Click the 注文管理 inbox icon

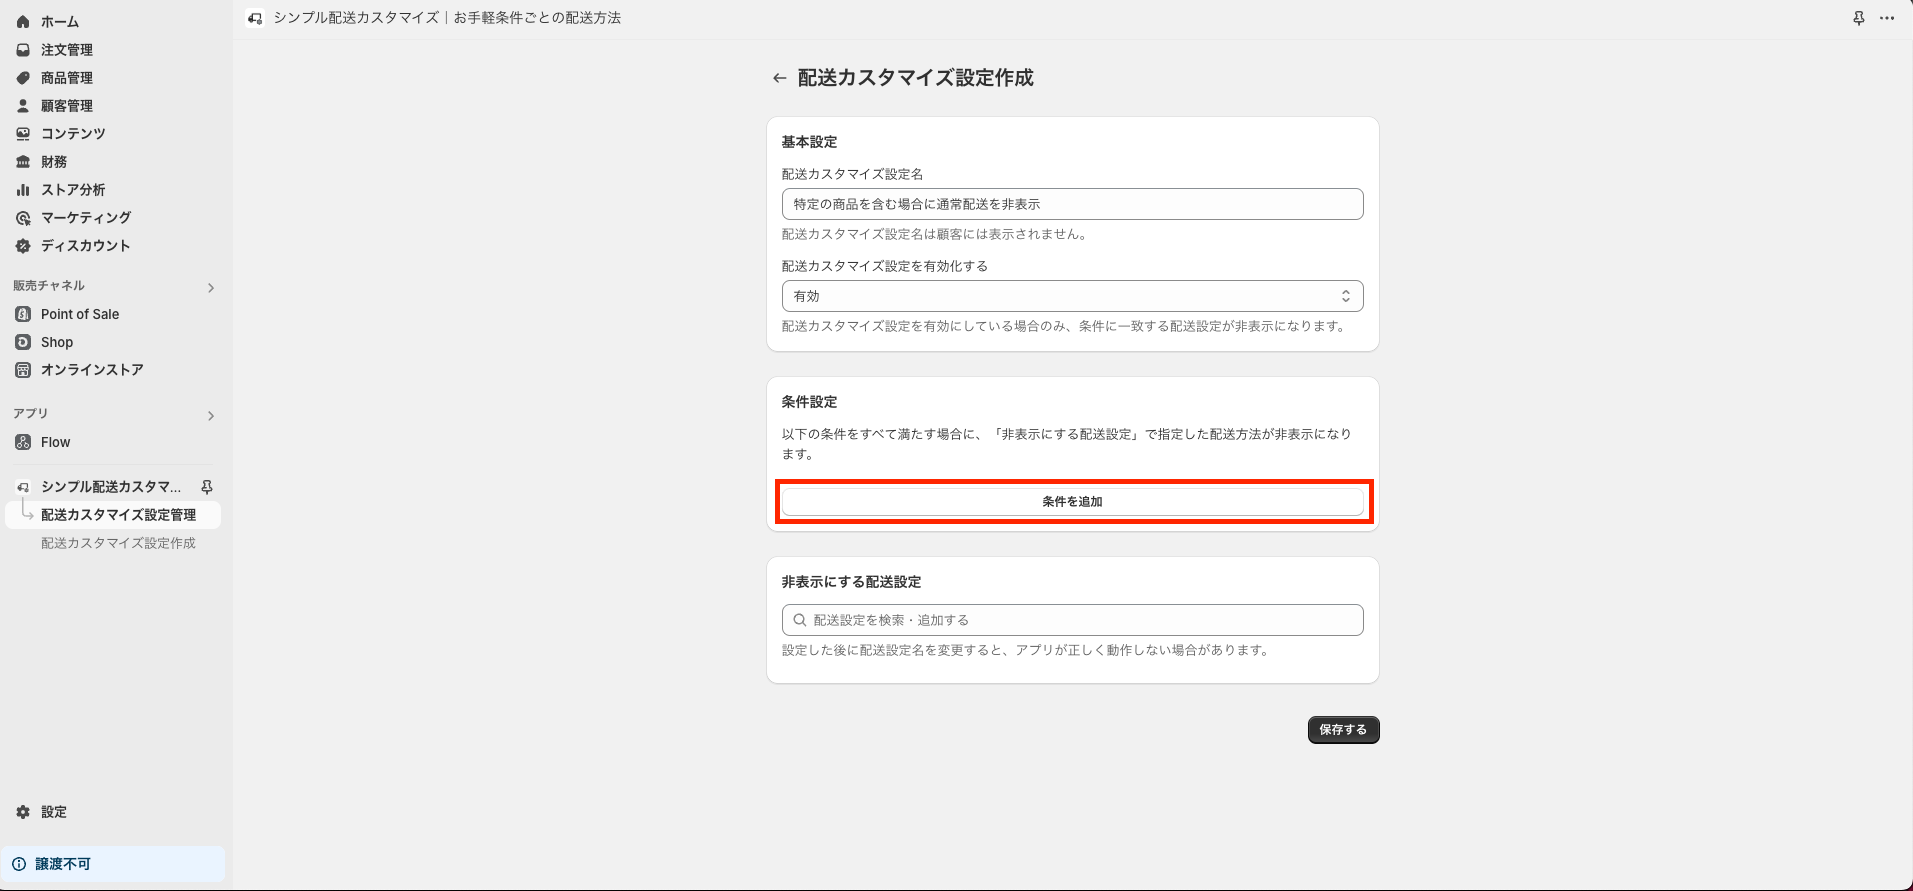23,50
